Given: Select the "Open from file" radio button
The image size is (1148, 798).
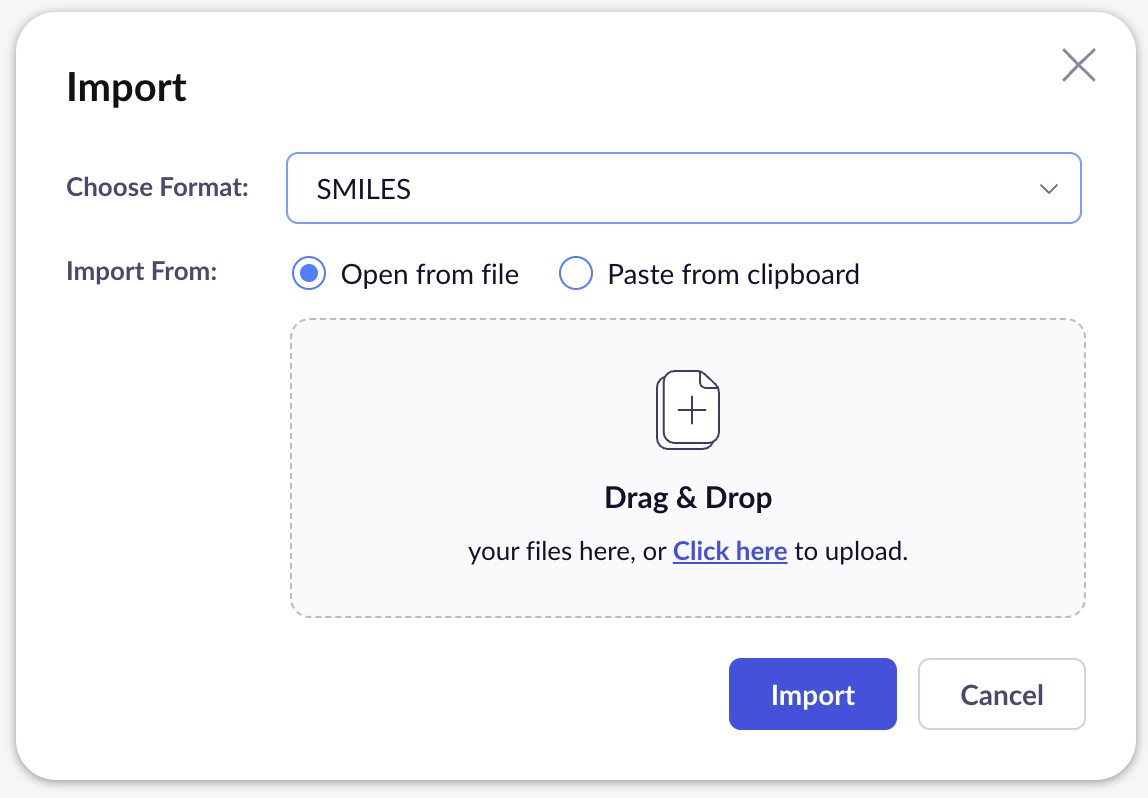Looking at the screenshot, I should click(x=309, y=273).
